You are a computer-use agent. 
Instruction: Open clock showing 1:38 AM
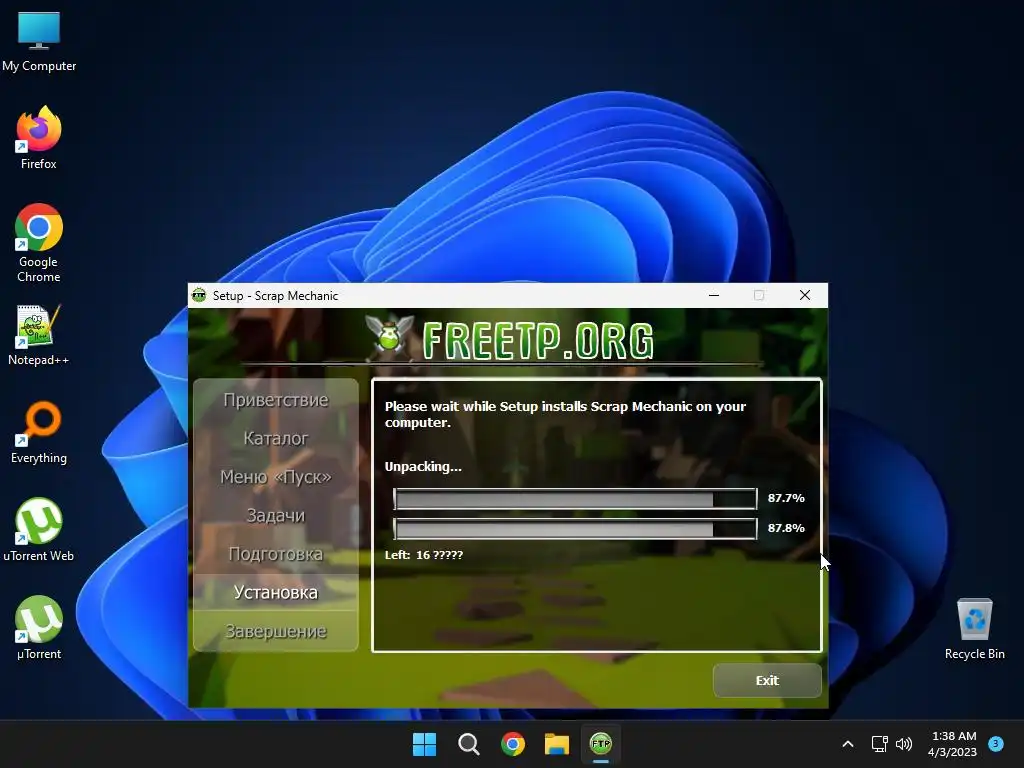[953, 744]
